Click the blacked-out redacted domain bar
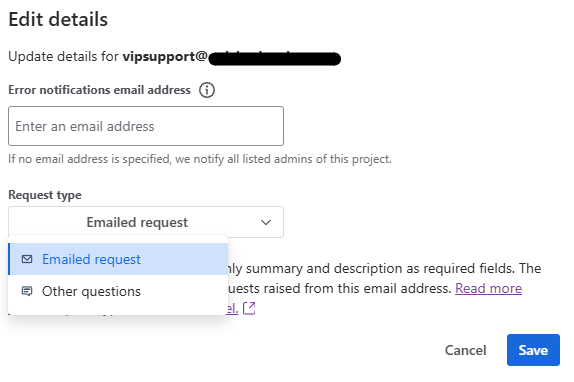This screenshot has width=574, height=382. point(275,59)
